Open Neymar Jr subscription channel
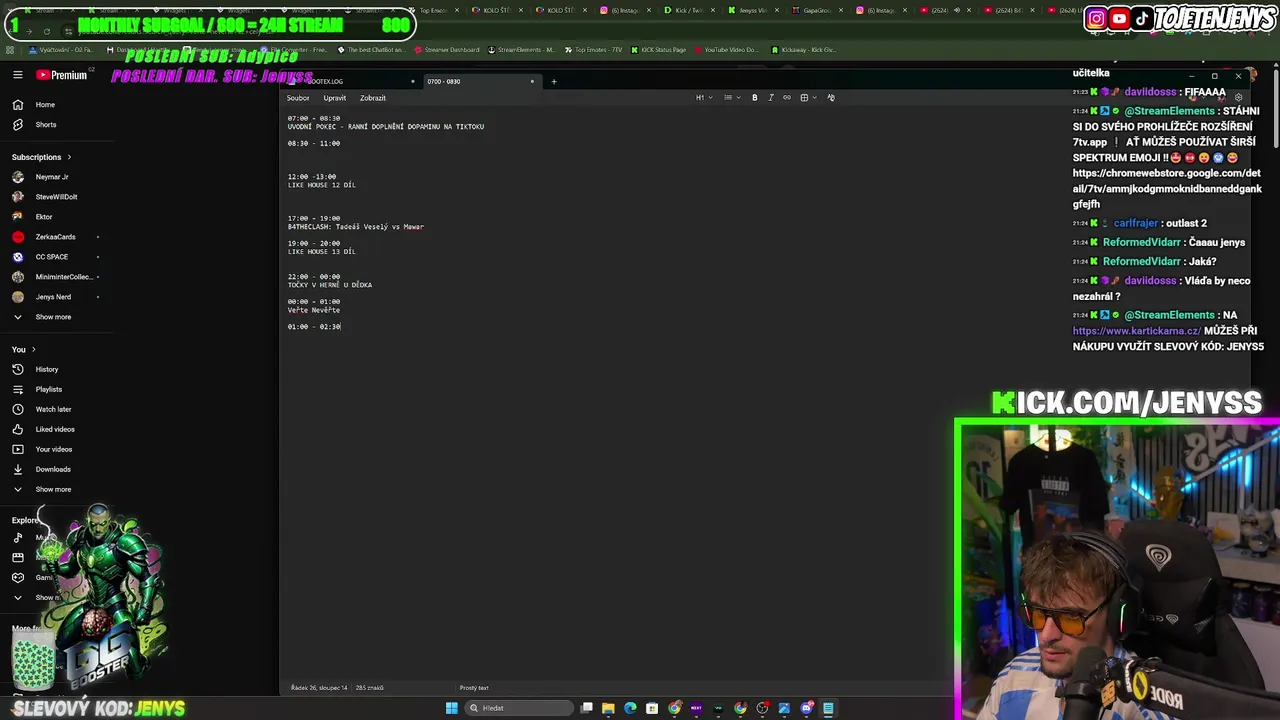 [52, 177]
